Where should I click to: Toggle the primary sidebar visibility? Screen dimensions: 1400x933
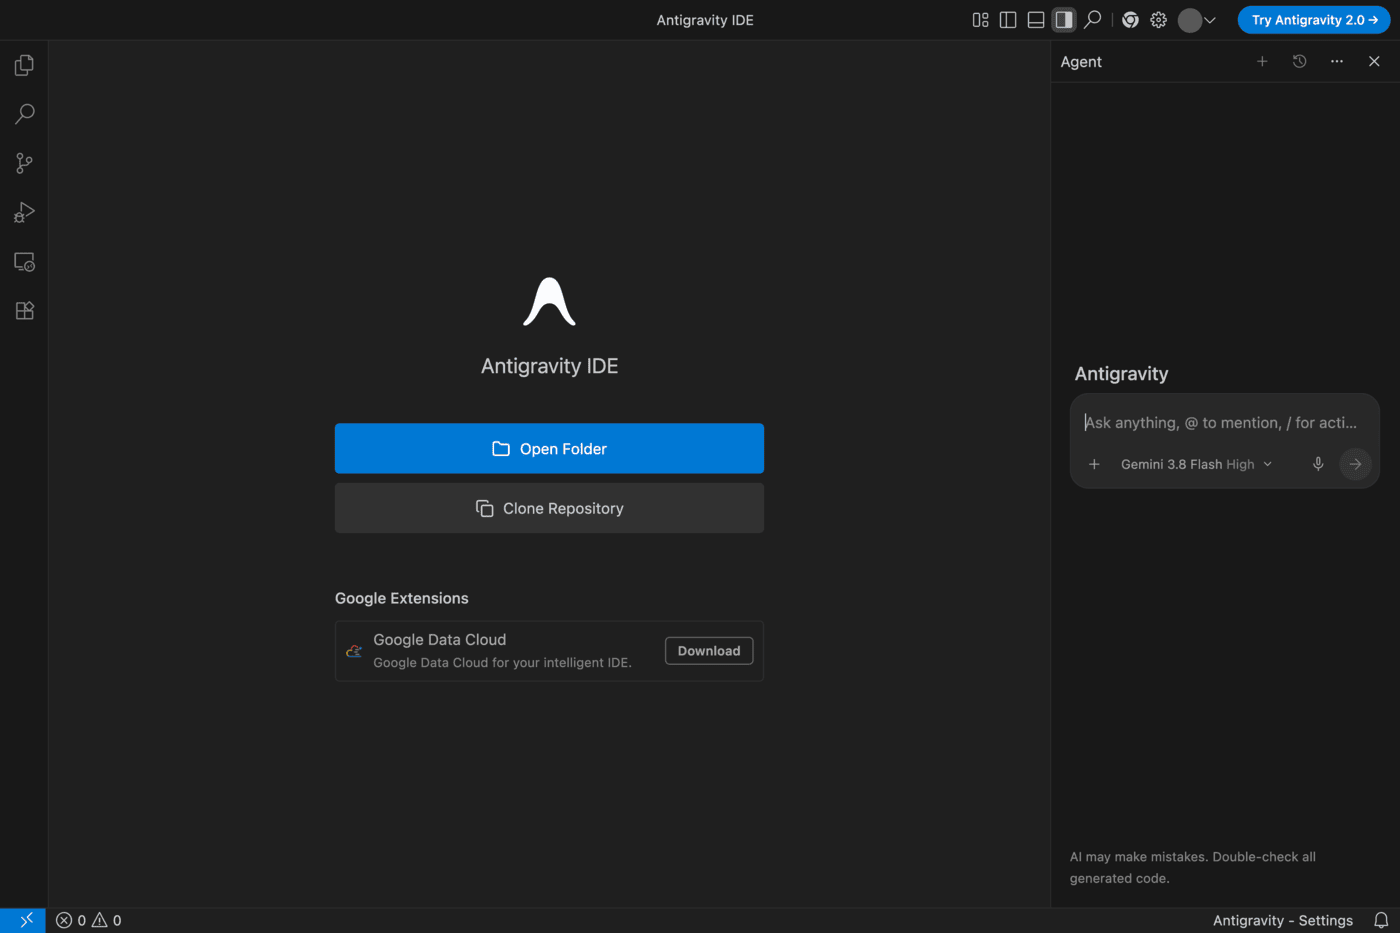(1008, 20)
